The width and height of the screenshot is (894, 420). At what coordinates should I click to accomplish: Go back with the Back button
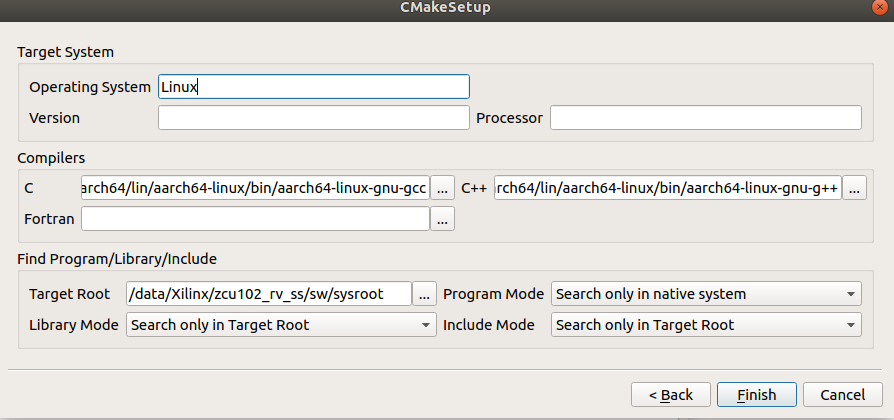pos(670,394)
